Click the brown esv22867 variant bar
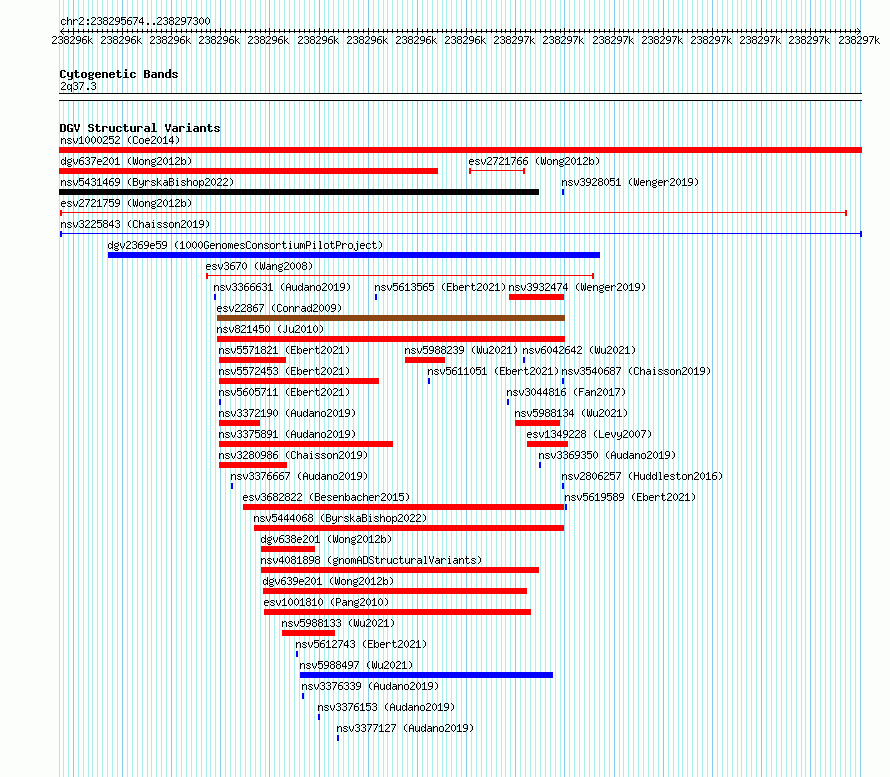 point(391,318)
